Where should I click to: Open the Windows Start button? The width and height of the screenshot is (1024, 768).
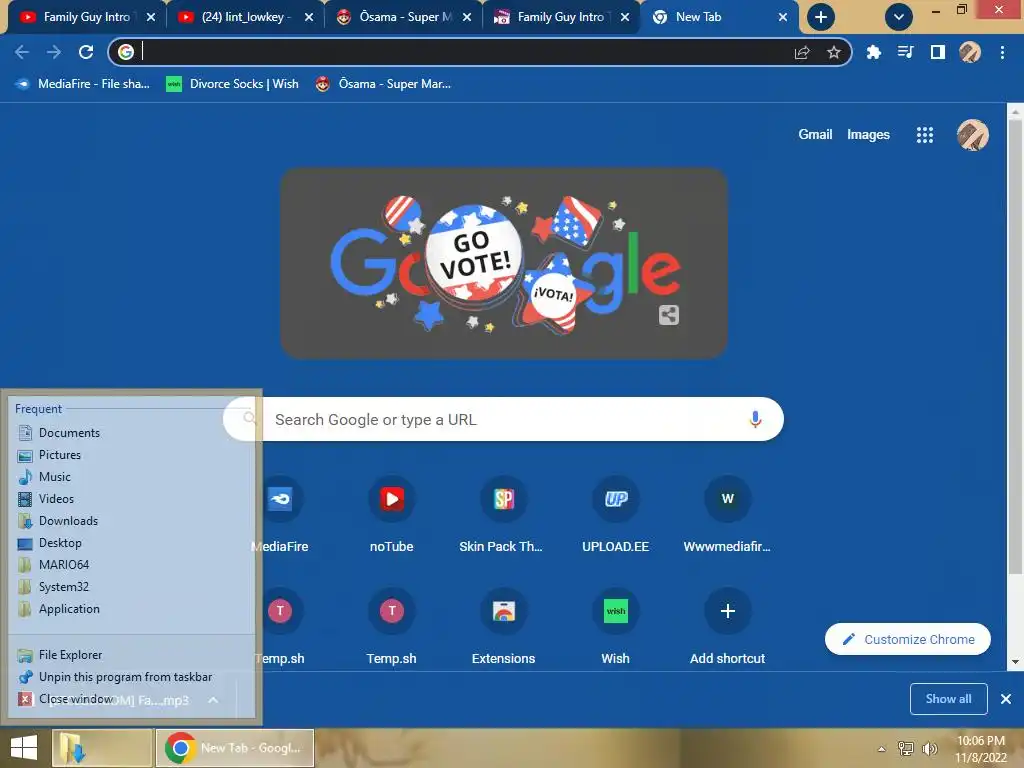pos(24,748)
